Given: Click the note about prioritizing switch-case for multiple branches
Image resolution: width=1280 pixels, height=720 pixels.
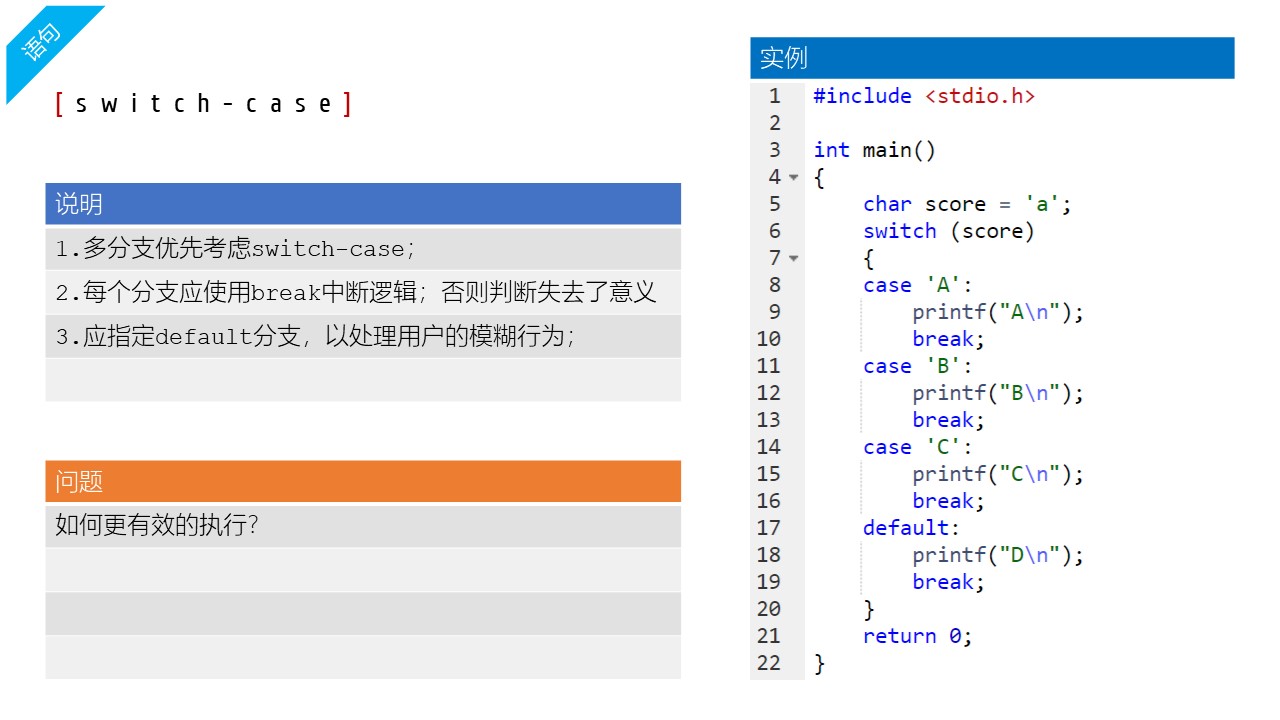Looking at the screenshot, I should (235, 249).
